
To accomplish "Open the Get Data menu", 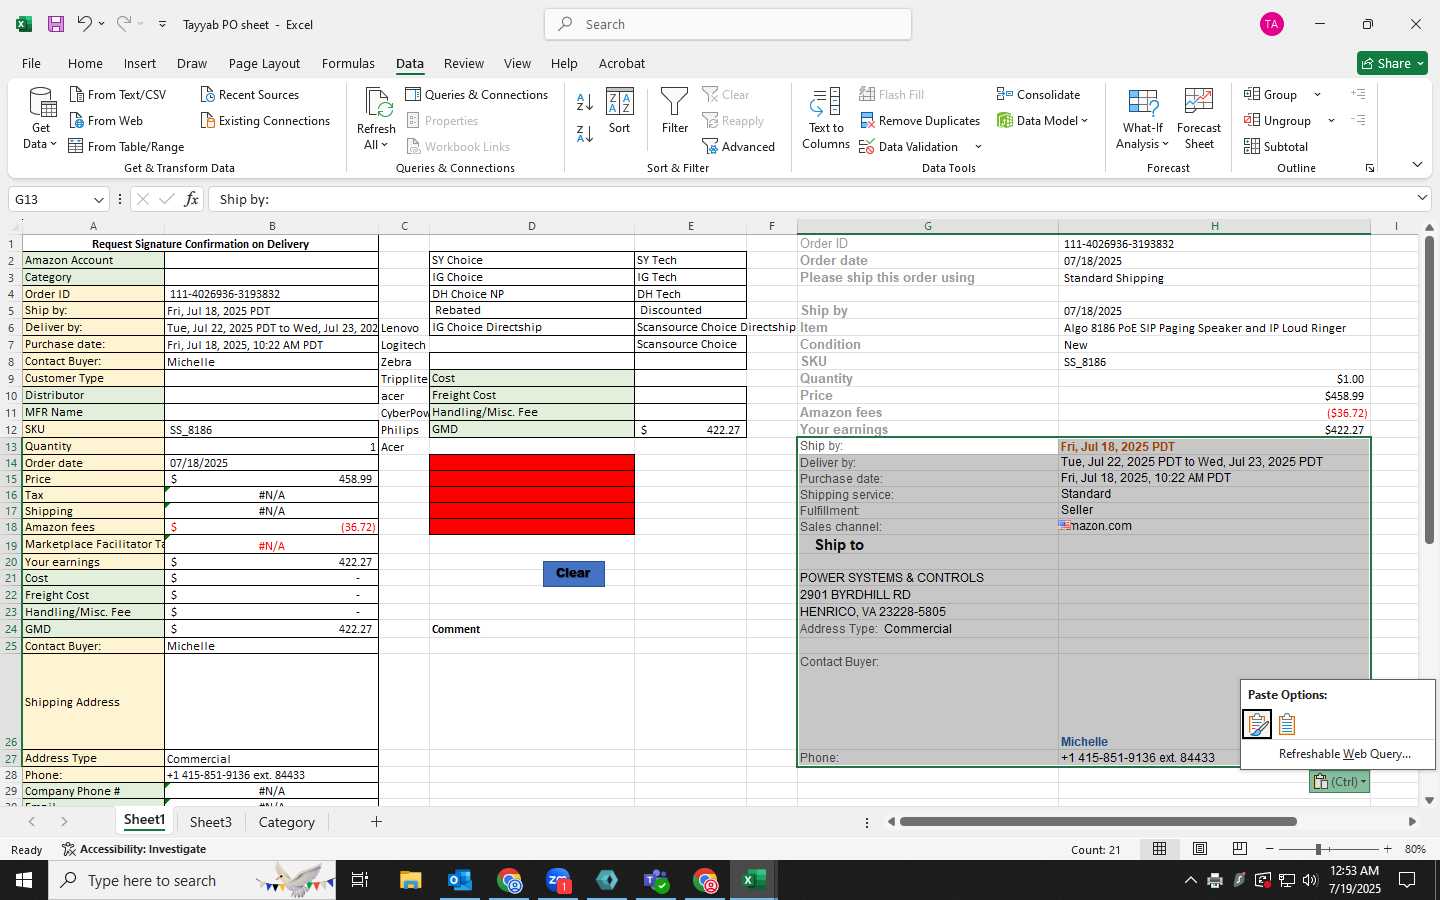I will (x=41, y=119).
